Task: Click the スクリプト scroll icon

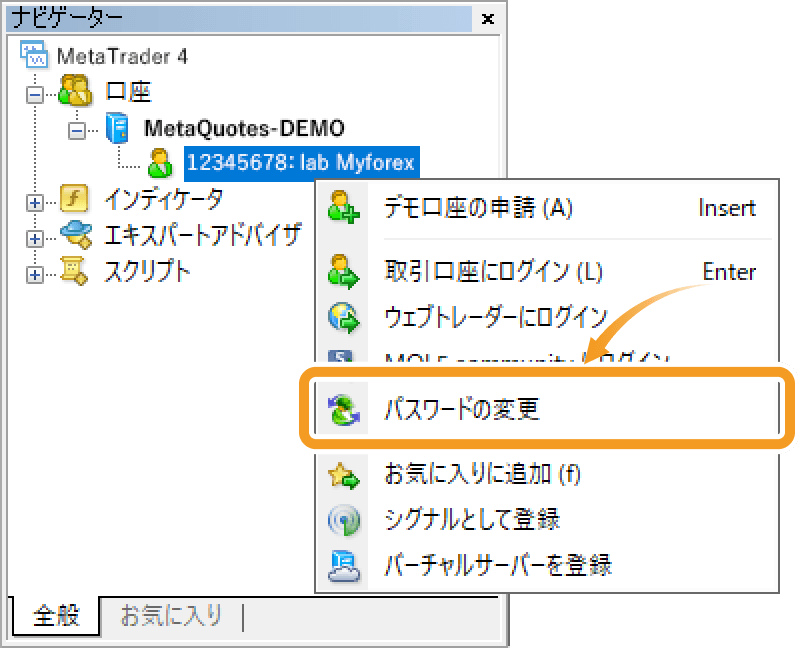Action: [74, 271]
